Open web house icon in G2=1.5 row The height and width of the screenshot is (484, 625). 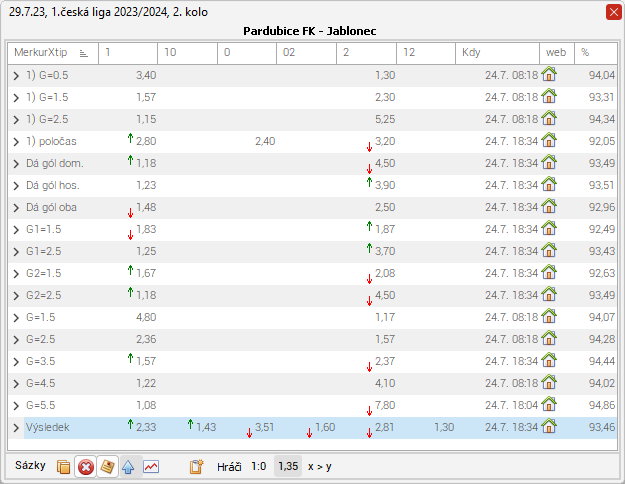click(x=549, y=272)
